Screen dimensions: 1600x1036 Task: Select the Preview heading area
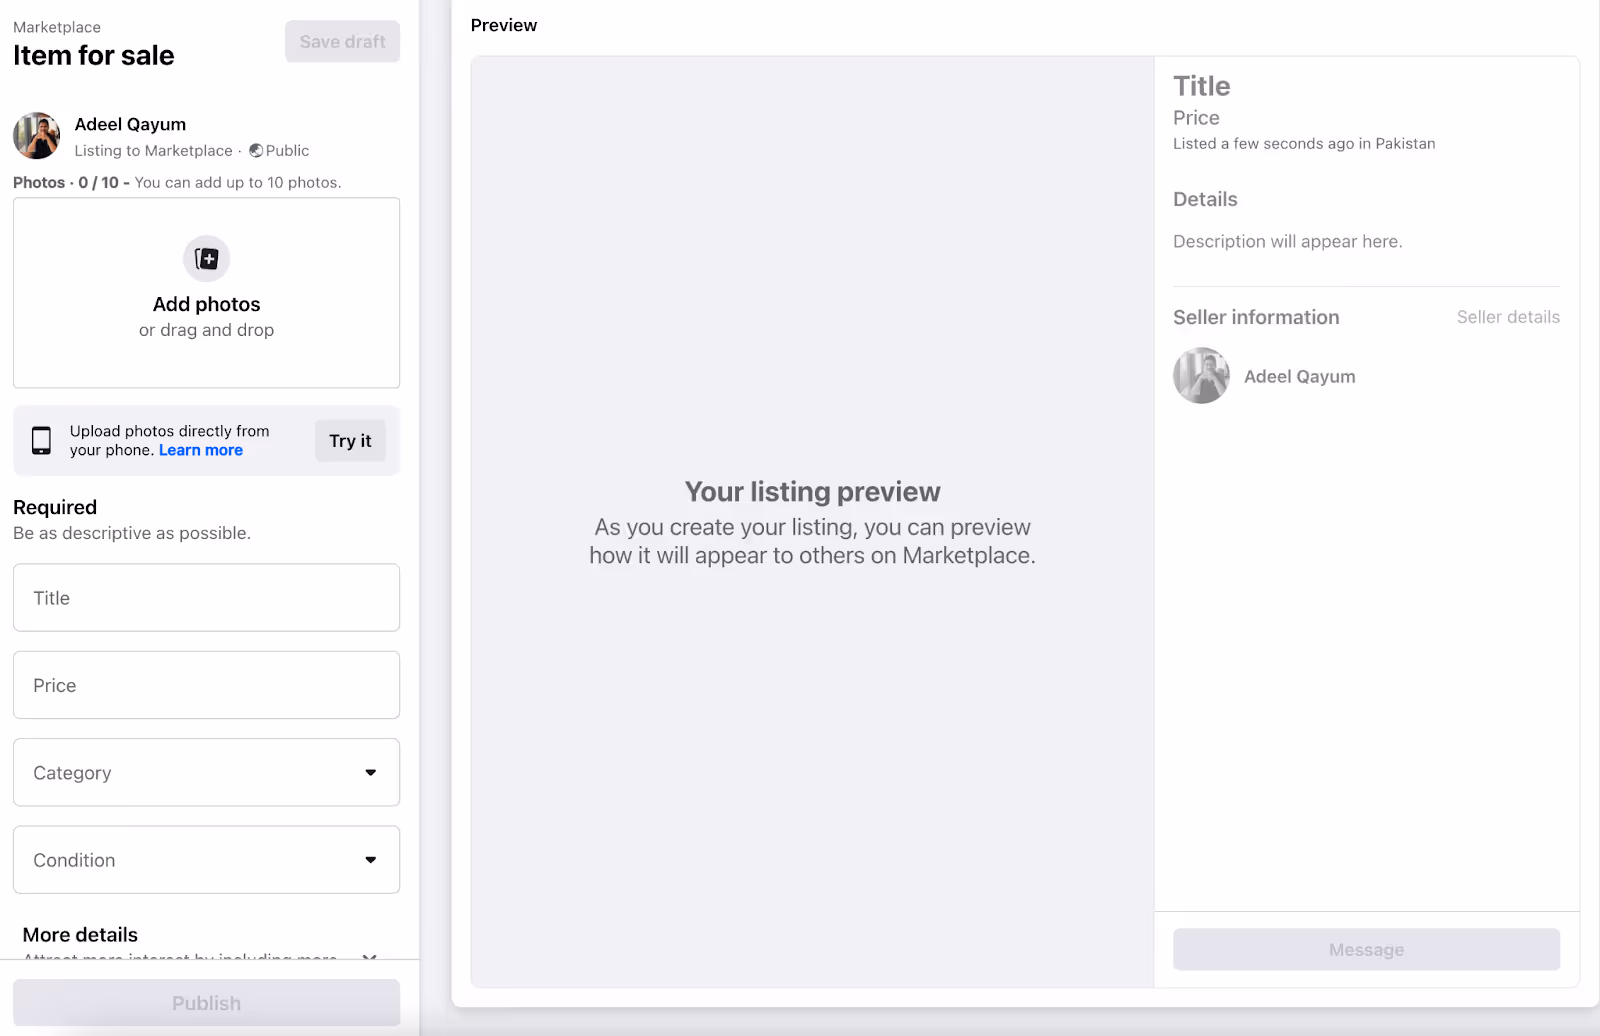[x=504, y=25]
